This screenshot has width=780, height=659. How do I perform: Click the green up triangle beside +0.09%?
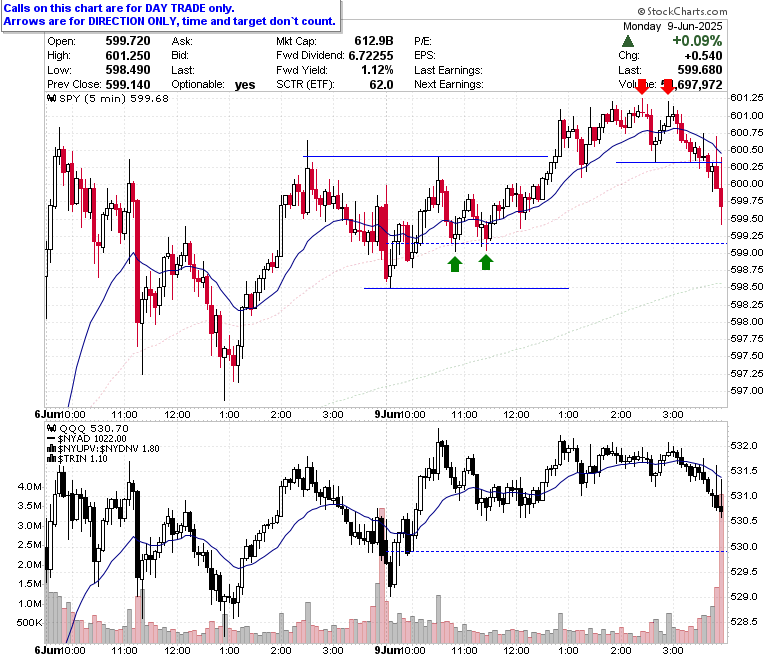click(x=628, y=41)
